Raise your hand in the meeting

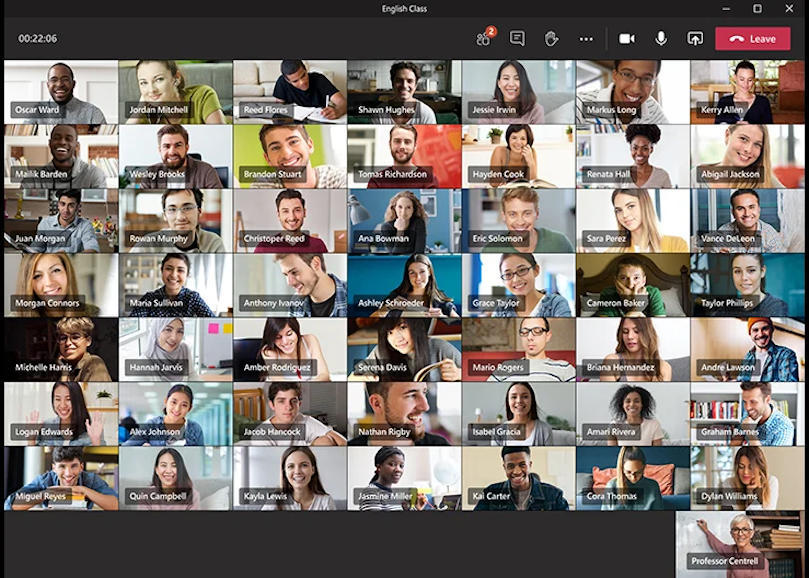(551, 38)
